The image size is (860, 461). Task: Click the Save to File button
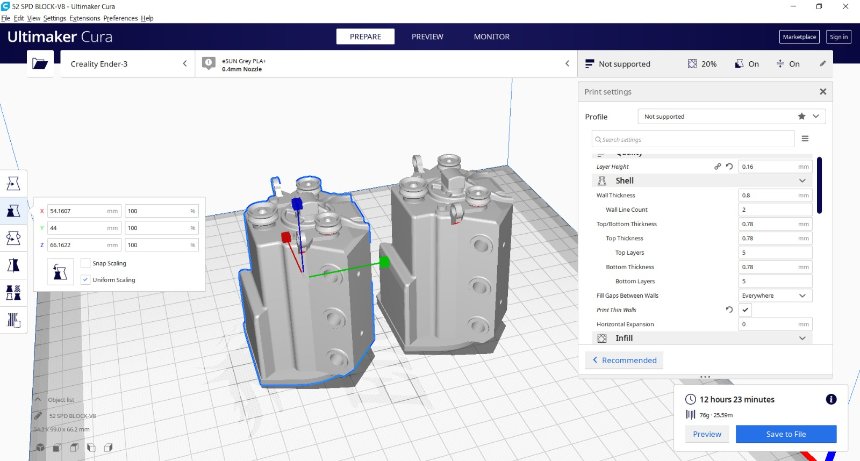tap(786, 434)
